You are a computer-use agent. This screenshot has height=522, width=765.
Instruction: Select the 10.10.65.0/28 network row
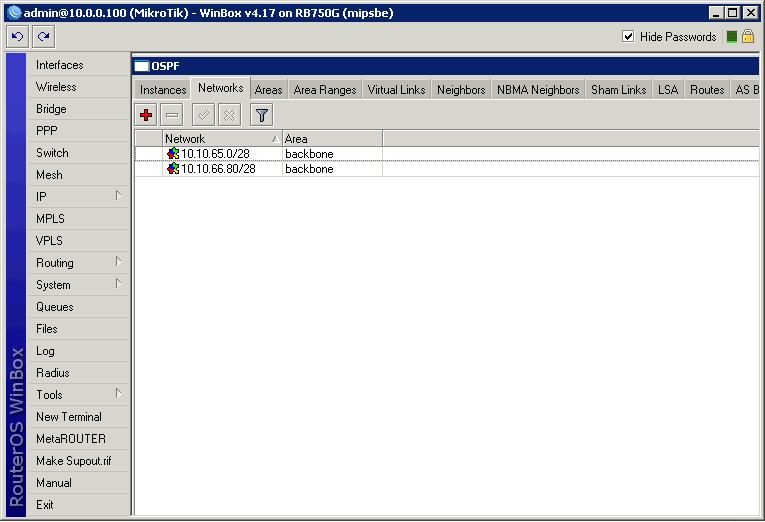[446, 154]
